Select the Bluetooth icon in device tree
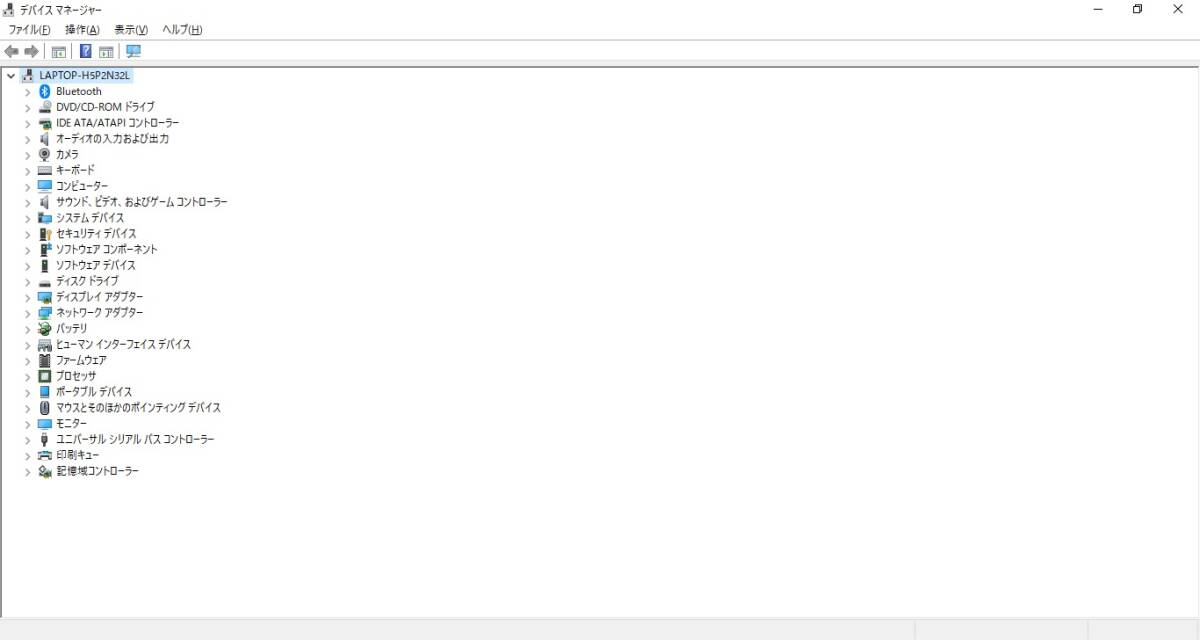The width and height of the screenshot is (1200, 640). pos(44,91)
